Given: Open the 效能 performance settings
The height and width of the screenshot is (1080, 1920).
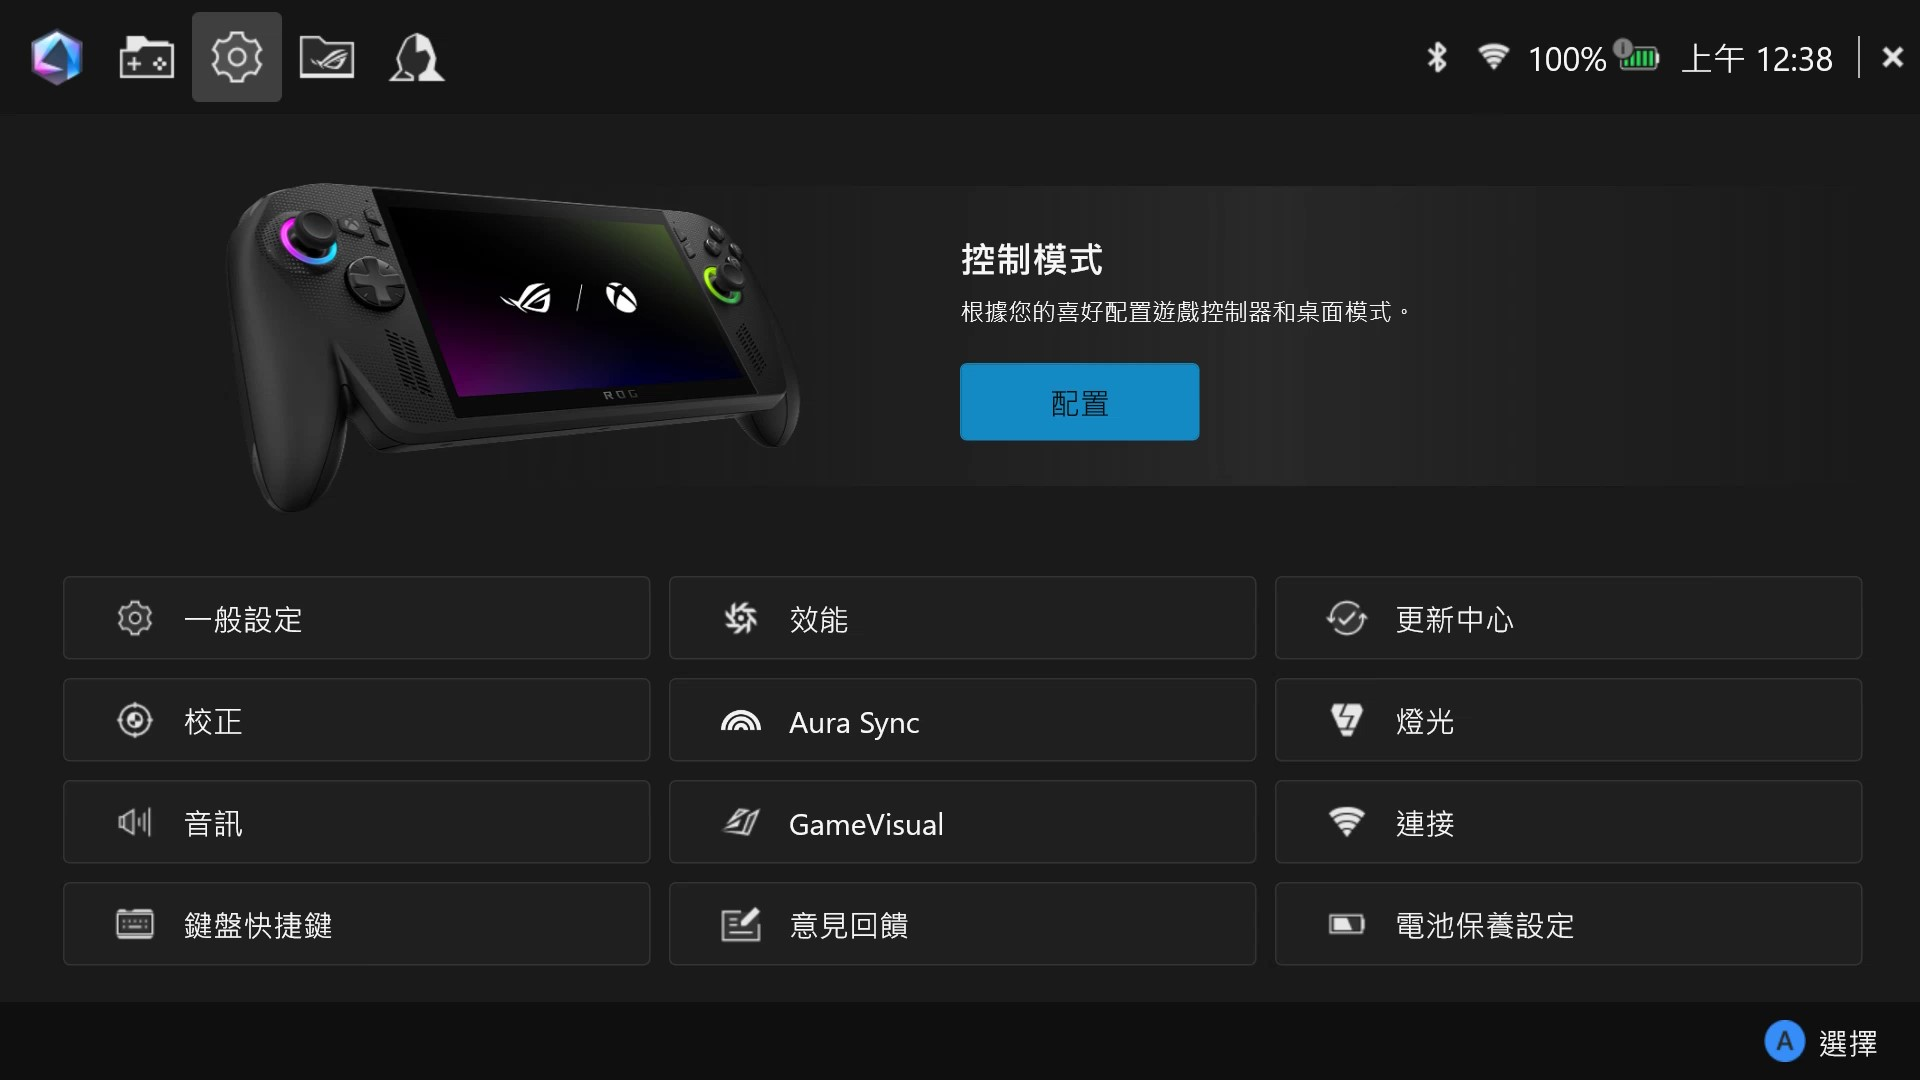Looking at the screenshot, I should [962, 618].
